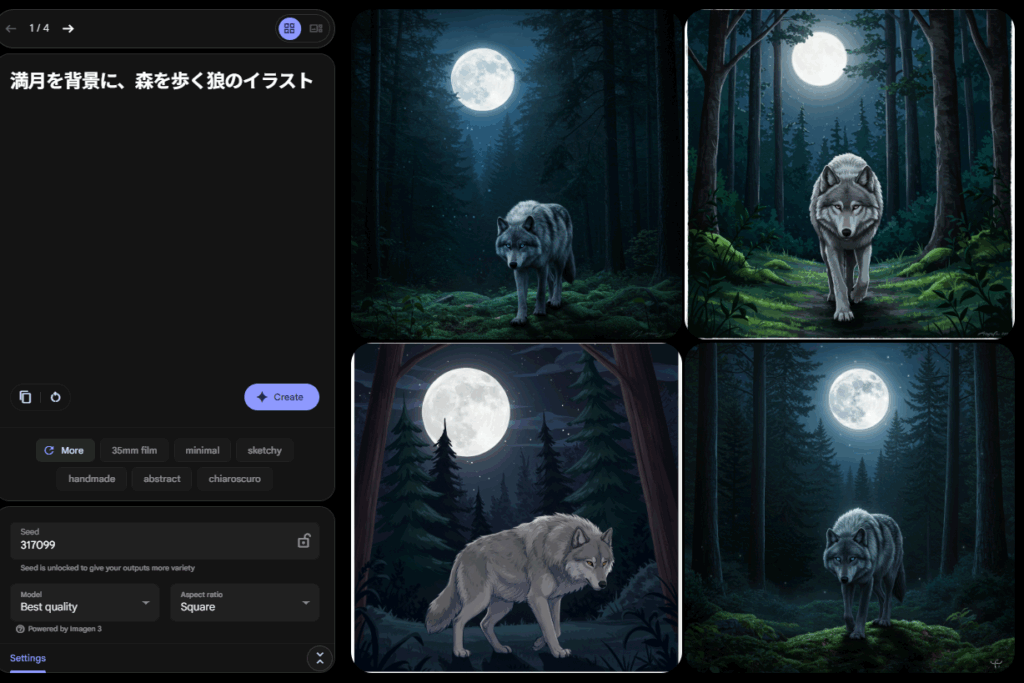Collapse the settings panel with chevron button
Image resolution: width=1024 pixels, height=683 pixels.
click(319, 658)
